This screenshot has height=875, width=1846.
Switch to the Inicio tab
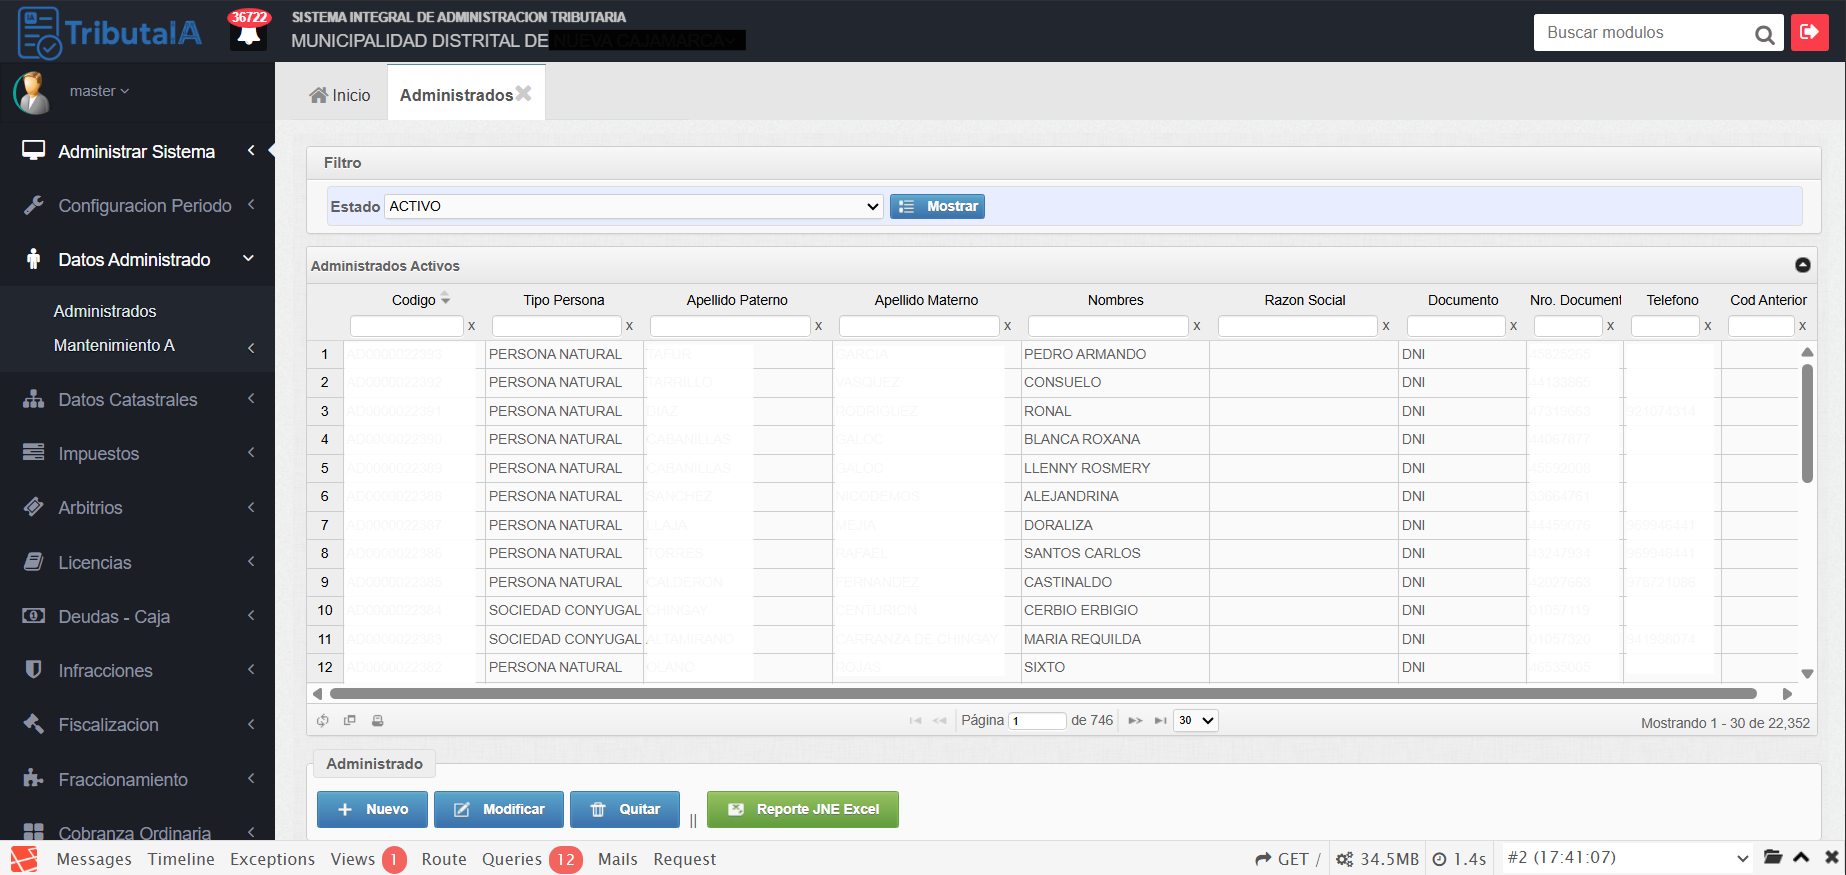340,95
